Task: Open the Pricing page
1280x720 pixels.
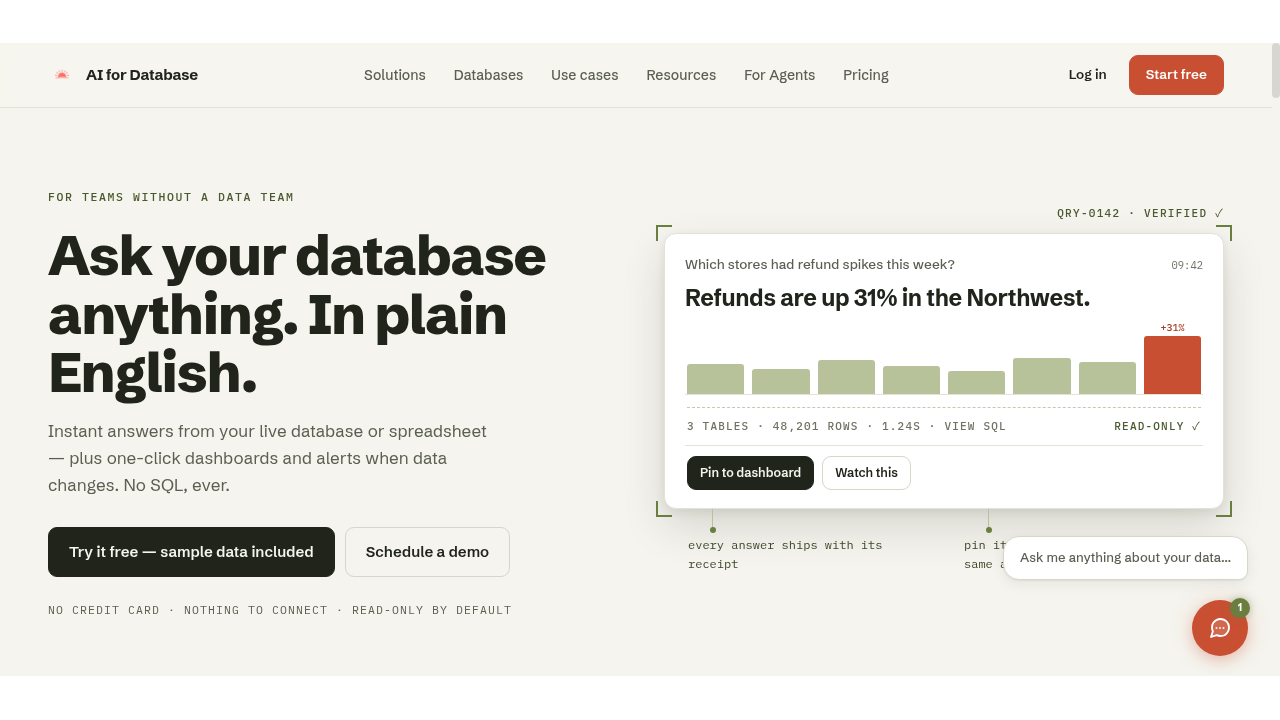Action: coord(866,75)
